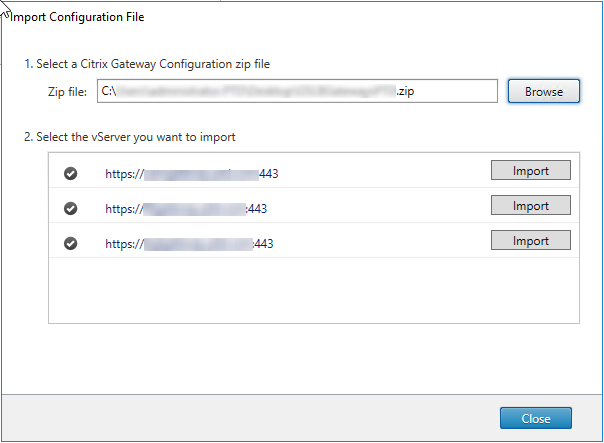
Task: Import the second vServer in the list
Action: [x=530, y=206]
